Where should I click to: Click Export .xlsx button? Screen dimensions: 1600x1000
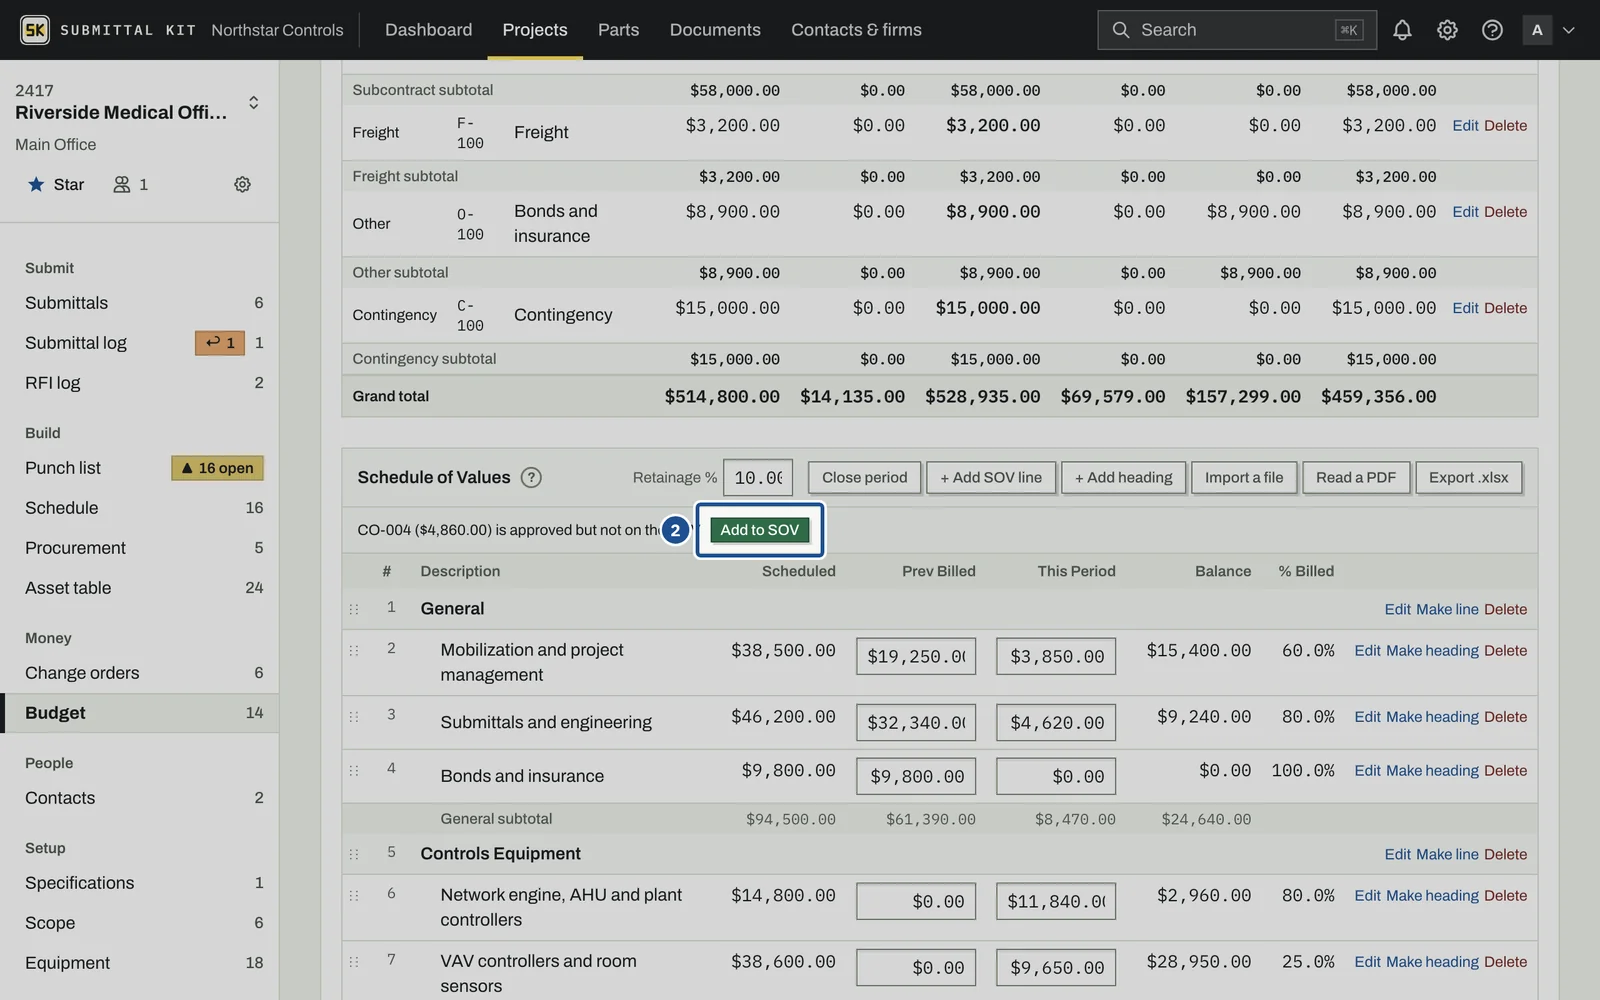point(1469,478)
